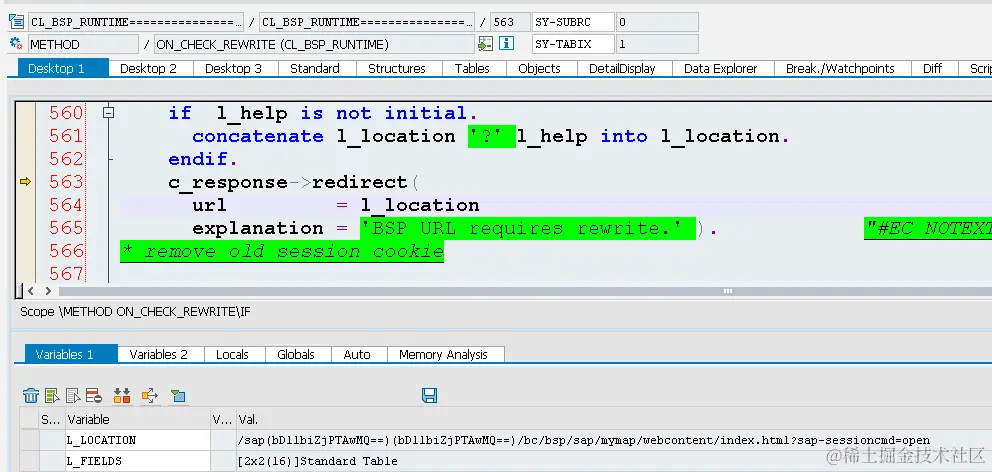This screenshot has height=472, width=992.
Task: Click the trash can delete variables icon
Action: pyautogui.click(x=31, y=396)
